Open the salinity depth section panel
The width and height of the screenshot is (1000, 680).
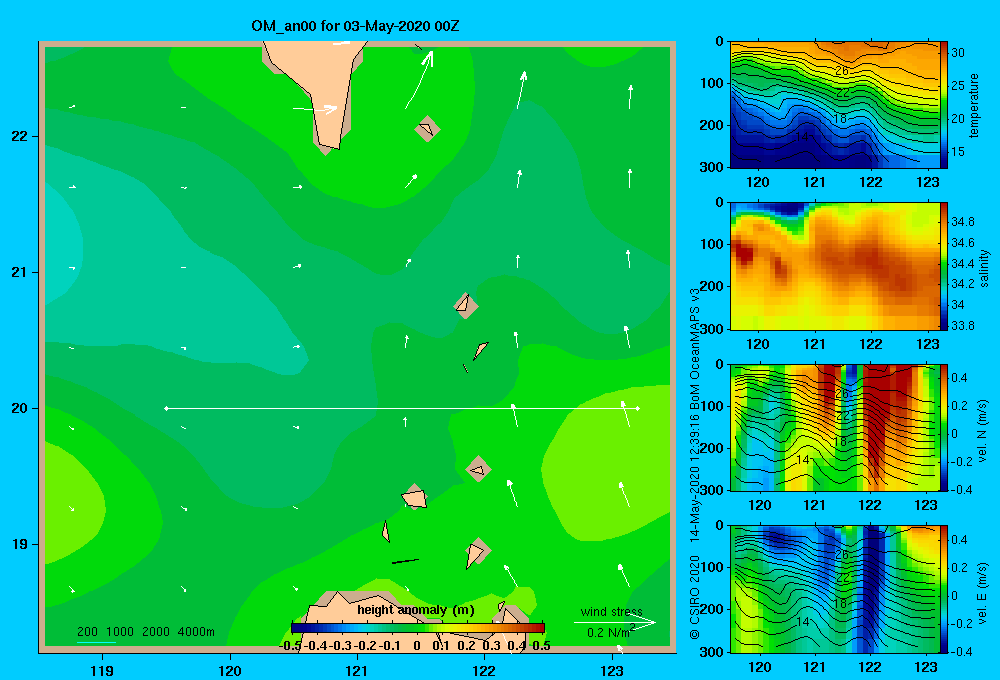(835, 266)
